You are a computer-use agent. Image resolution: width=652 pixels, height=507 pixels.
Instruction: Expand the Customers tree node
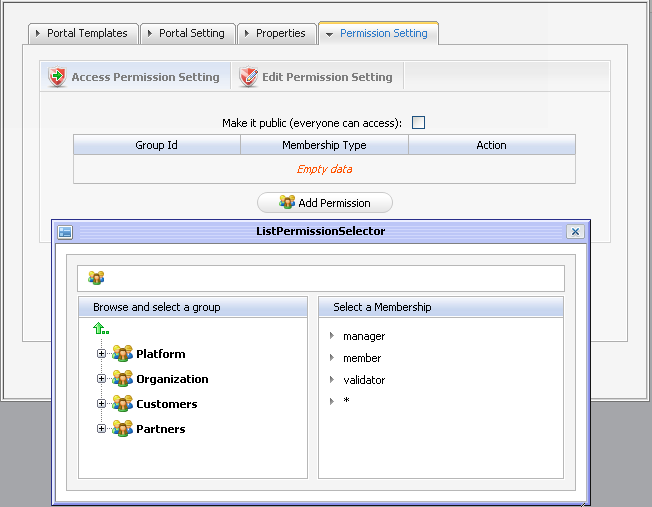[x=101, y=404]
